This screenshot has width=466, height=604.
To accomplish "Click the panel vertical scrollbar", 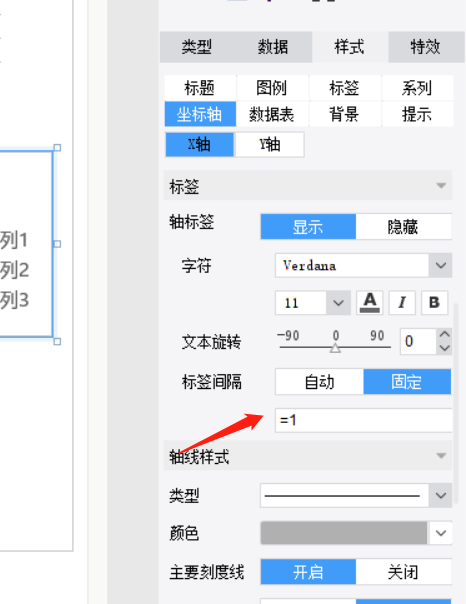I will (x=456, y=403).
